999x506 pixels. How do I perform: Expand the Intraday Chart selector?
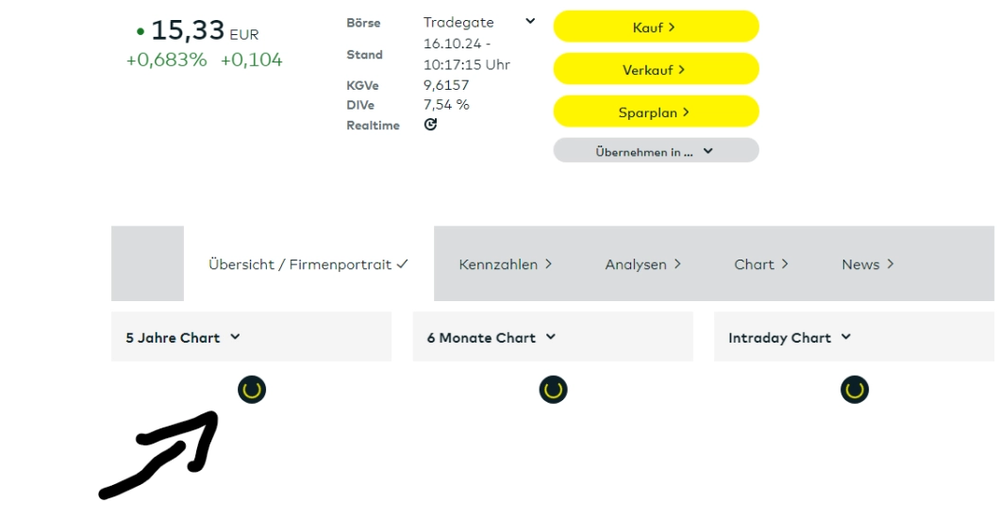[789, 337]
